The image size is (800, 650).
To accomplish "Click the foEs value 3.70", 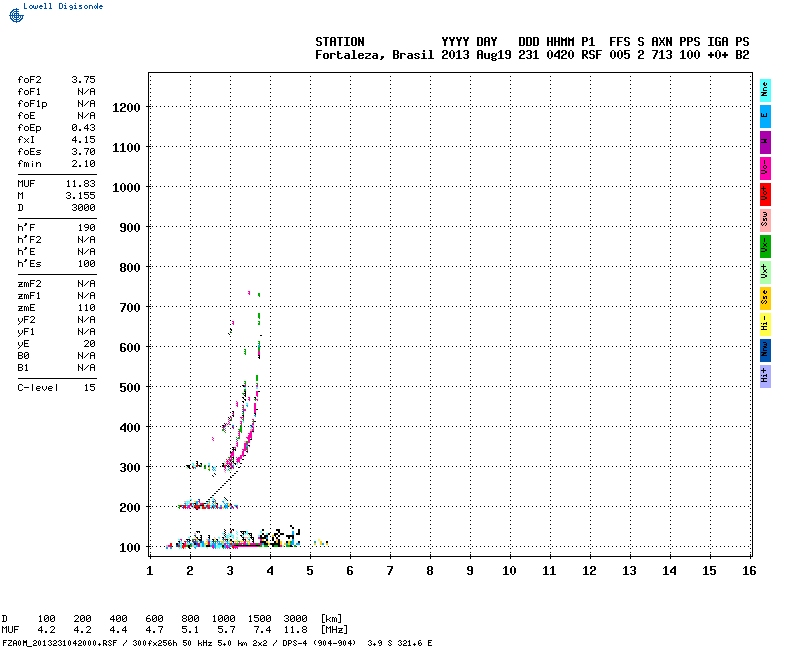I will pyautogui.click(x=83, y=152).
